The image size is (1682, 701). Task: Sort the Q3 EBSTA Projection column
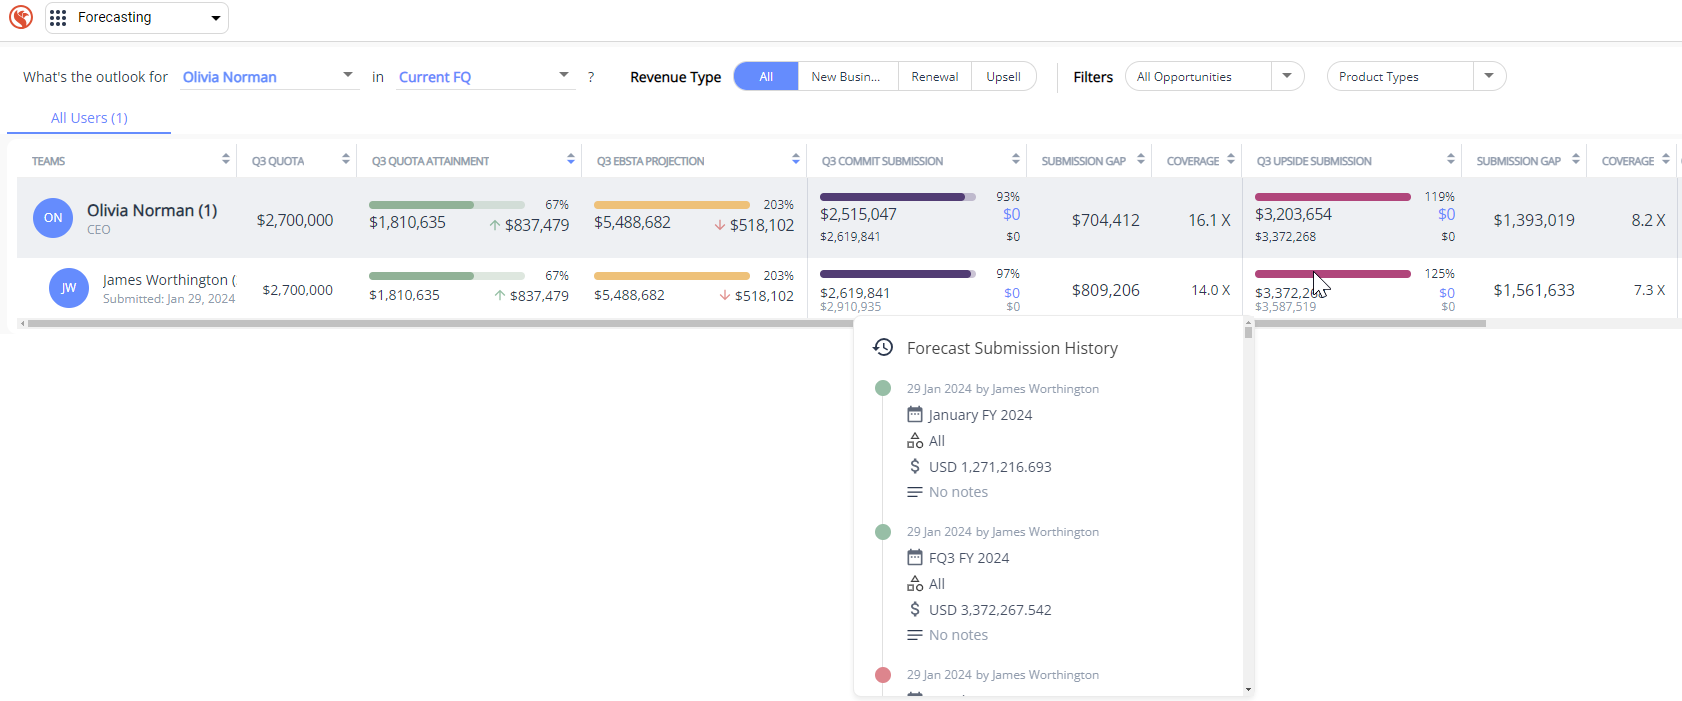[x=795, y=160]
